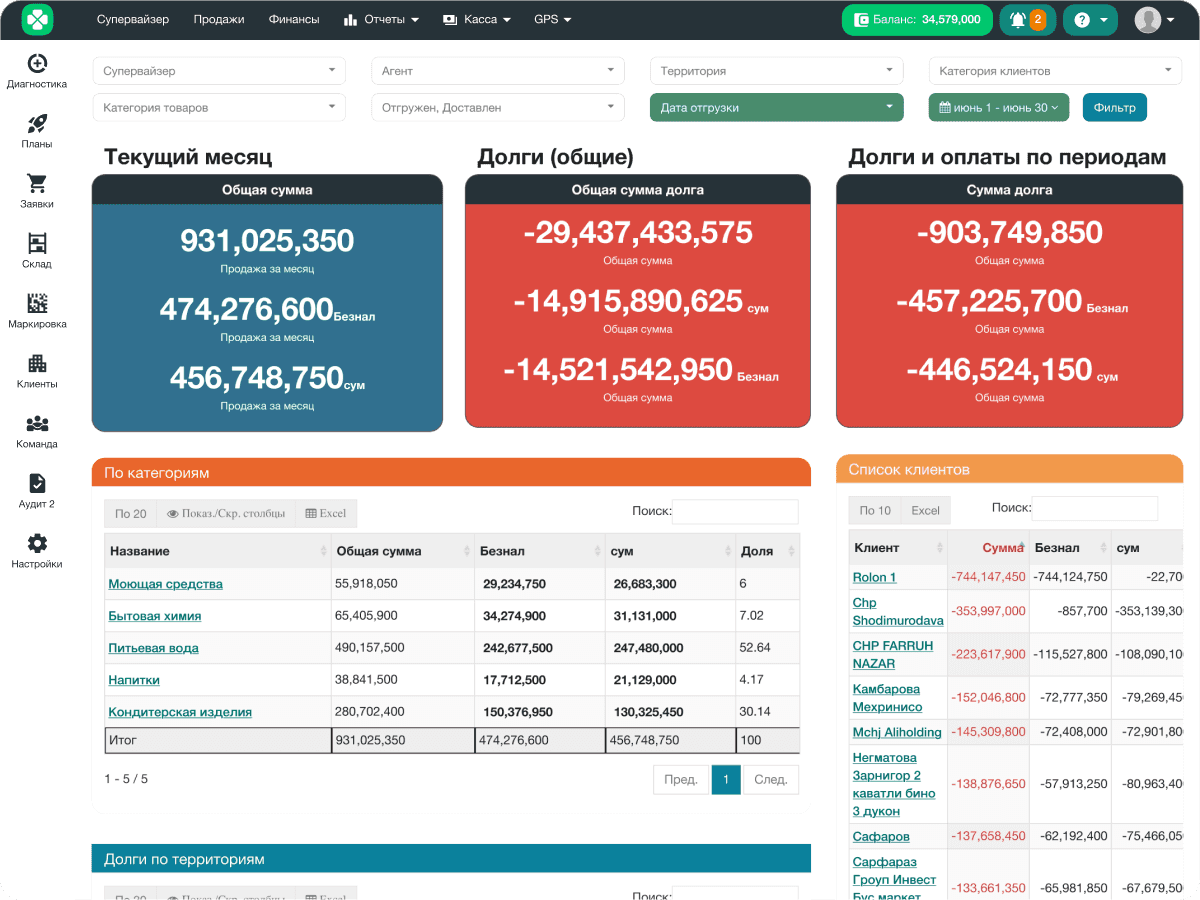Open Заявки shopping cart in sidebar
1200x900 pixels.
click(x=37, y=192)
